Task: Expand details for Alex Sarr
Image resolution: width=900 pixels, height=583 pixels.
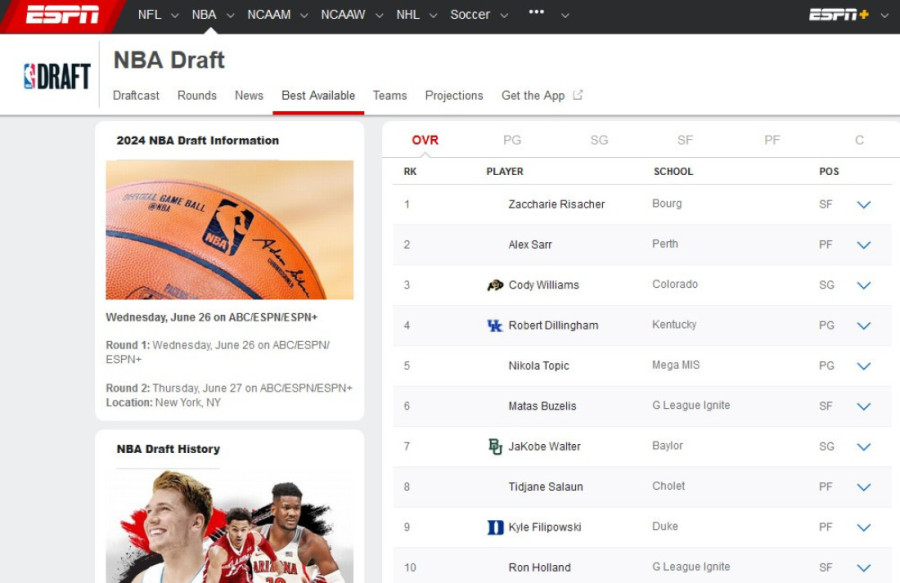Action: 864,245
